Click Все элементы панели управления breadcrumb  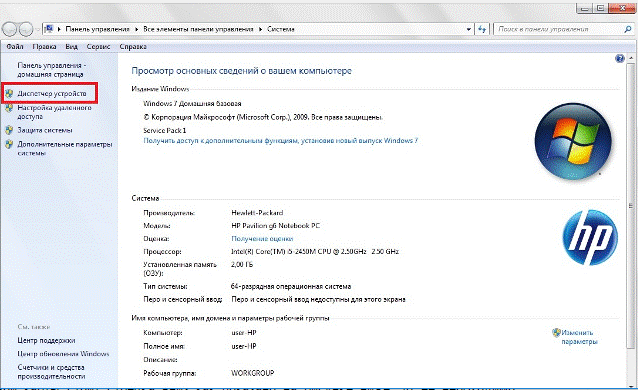[x=198, y=29]
